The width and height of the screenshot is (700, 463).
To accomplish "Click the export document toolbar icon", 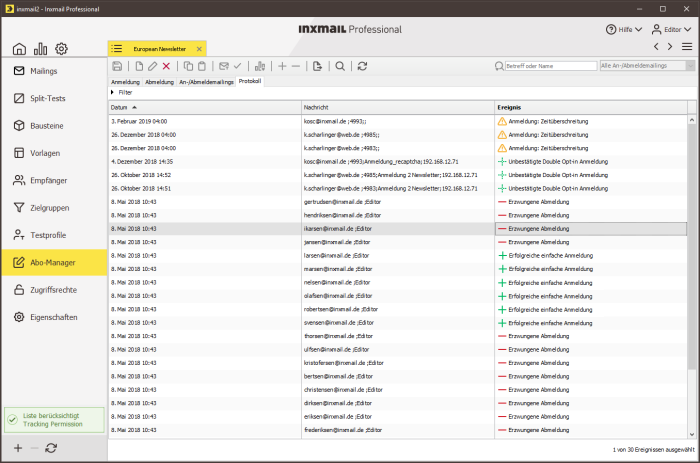I will [317, 66].
